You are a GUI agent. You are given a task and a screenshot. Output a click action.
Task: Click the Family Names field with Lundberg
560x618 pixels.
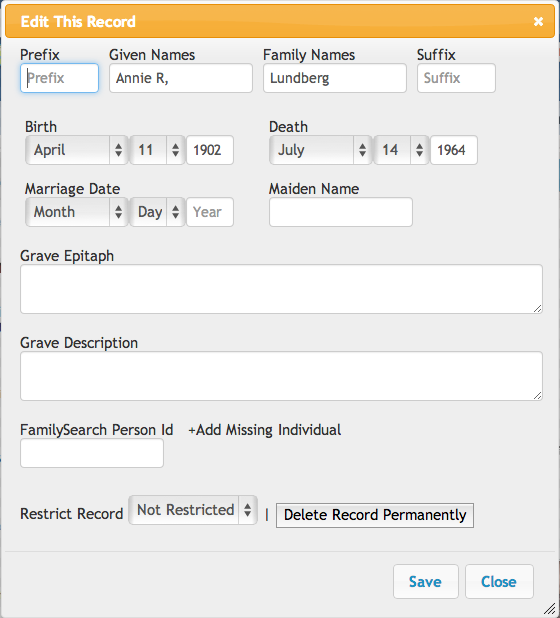(x=335, y=78)
